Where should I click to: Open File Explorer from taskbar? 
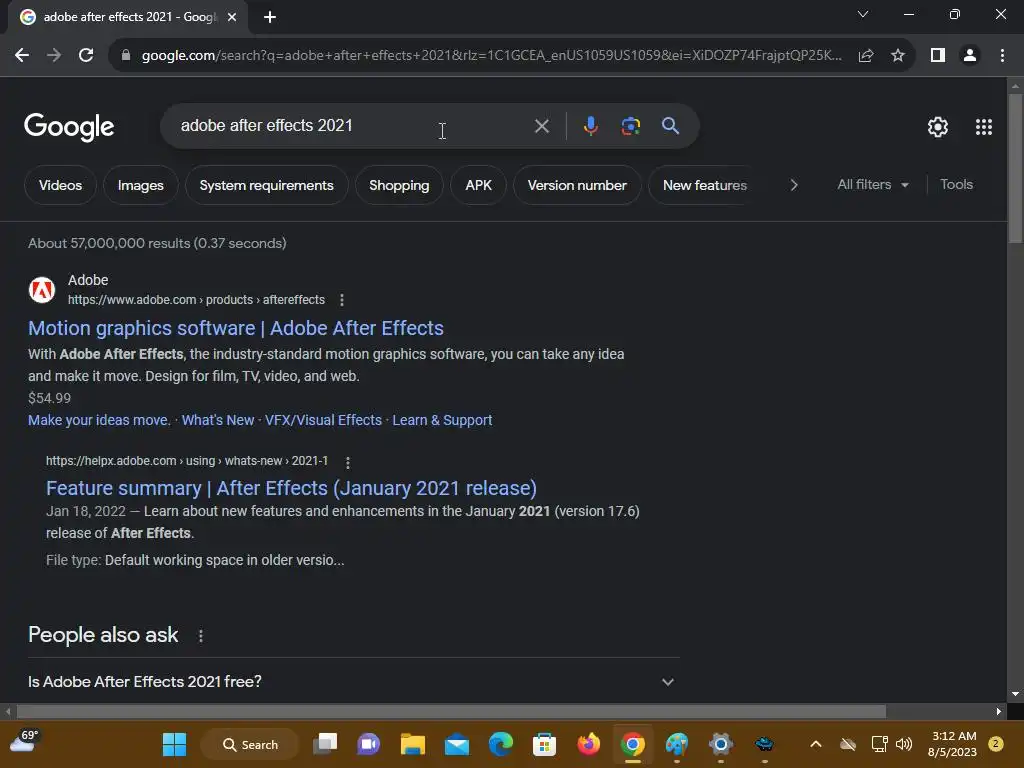[x=413, y=744]
